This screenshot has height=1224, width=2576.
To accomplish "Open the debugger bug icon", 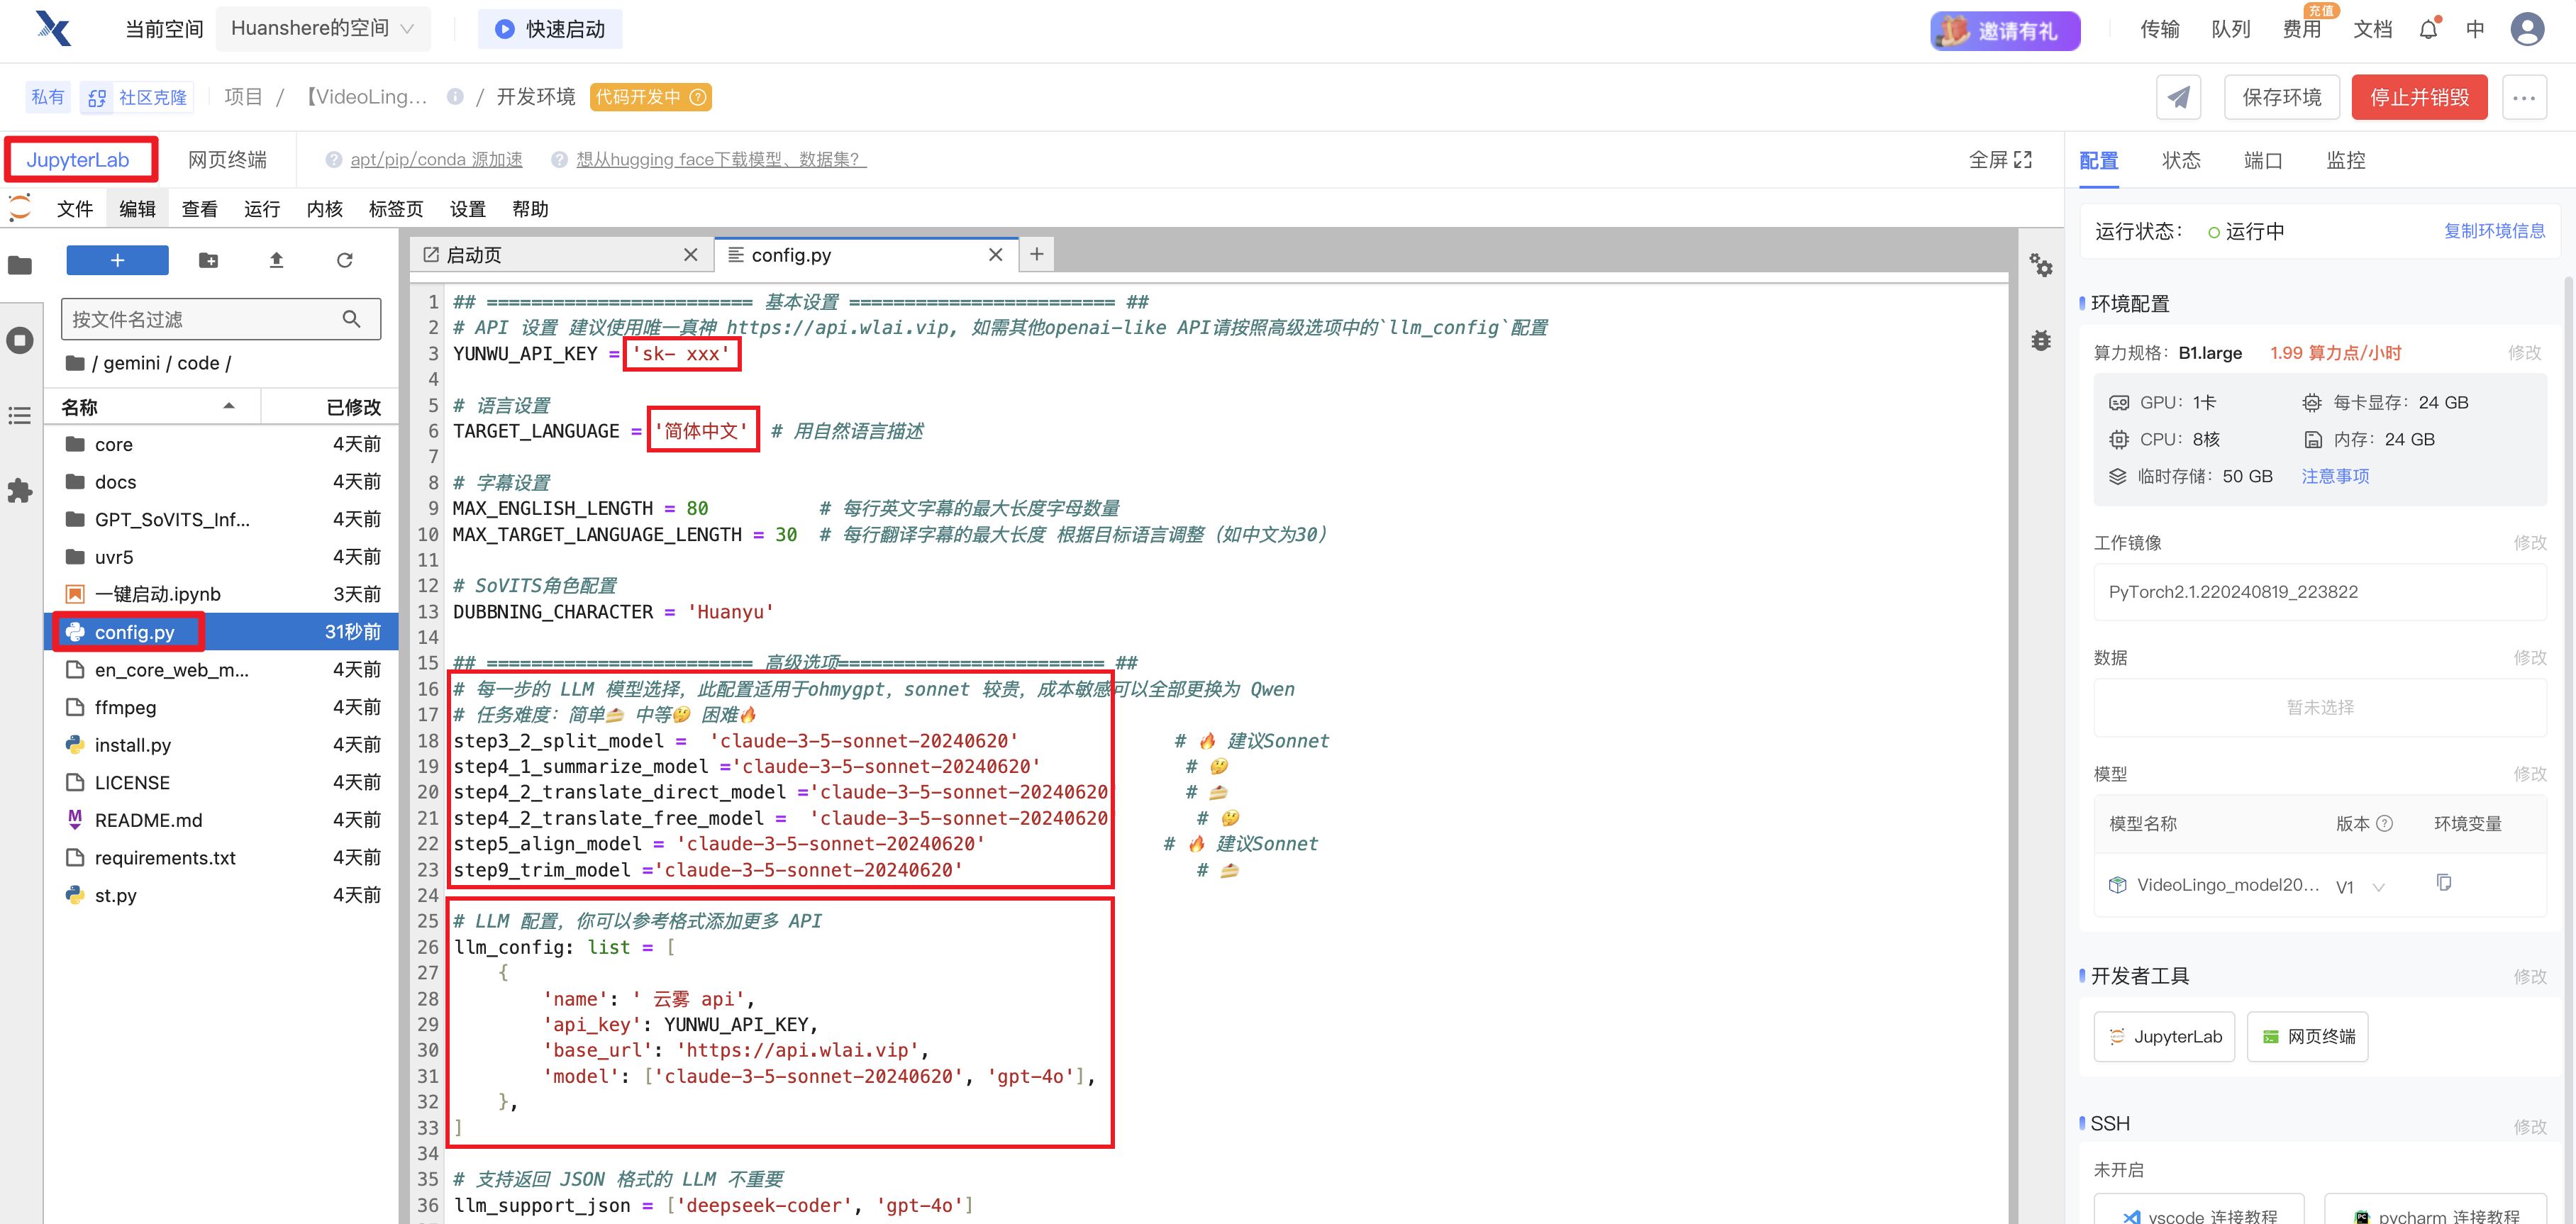I will [x=2041, y=341].
